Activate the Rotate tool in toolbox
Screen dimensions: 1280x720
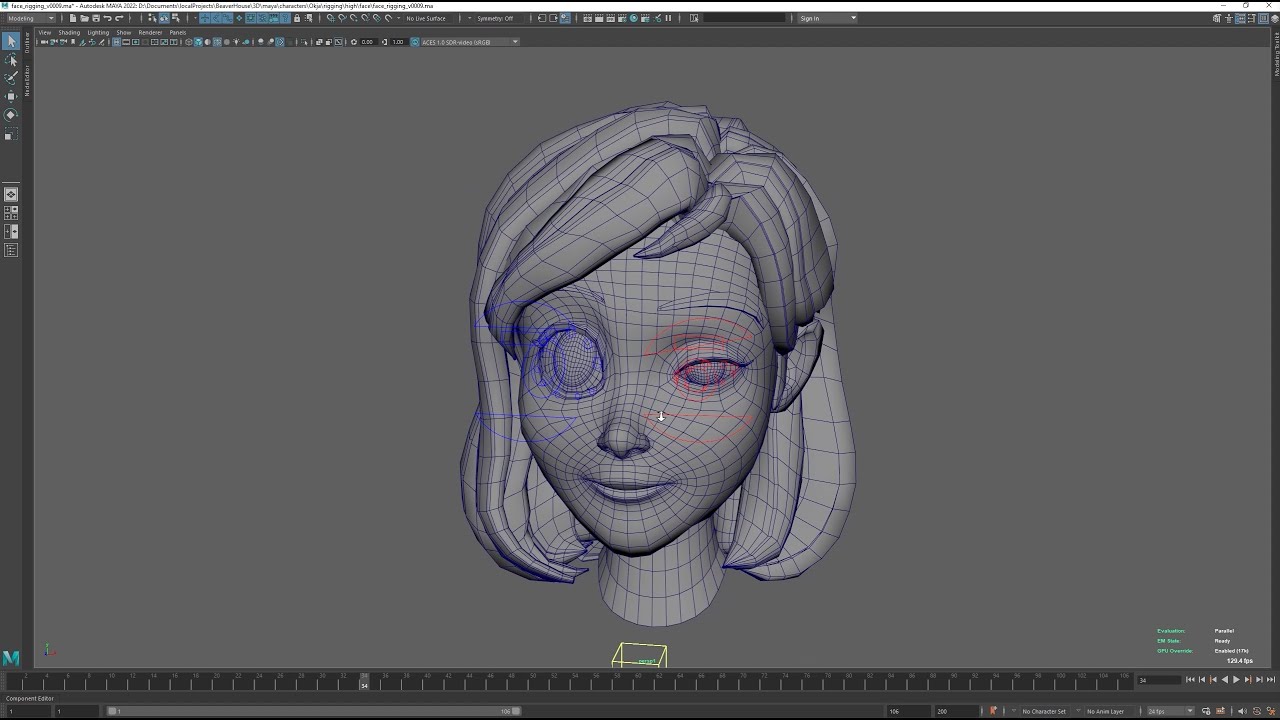point(11,114)
